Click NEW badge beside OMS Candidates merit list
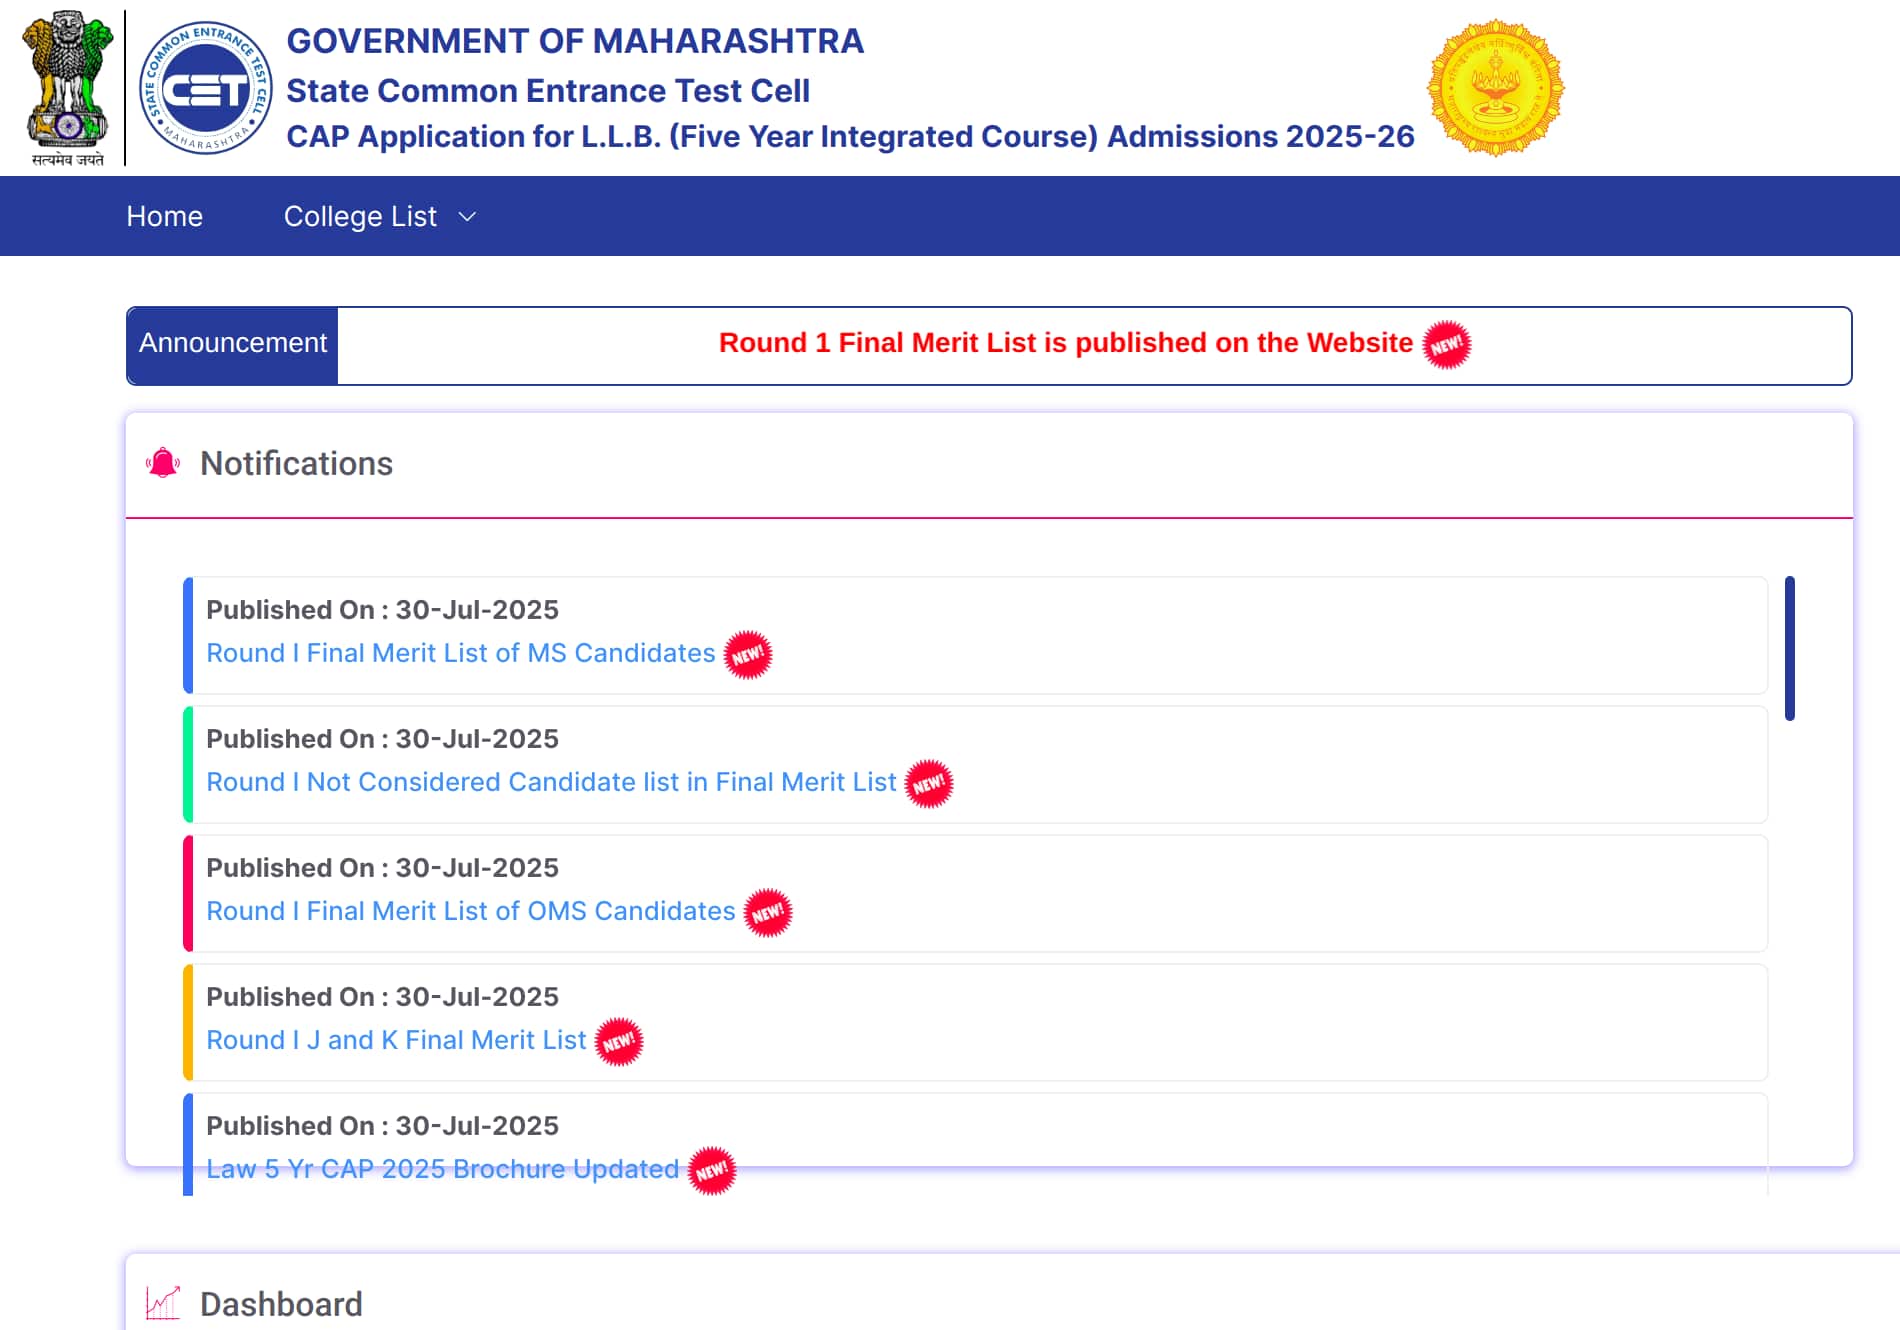This screenshot has width=1900, height=1330. [x=768, y=913]
